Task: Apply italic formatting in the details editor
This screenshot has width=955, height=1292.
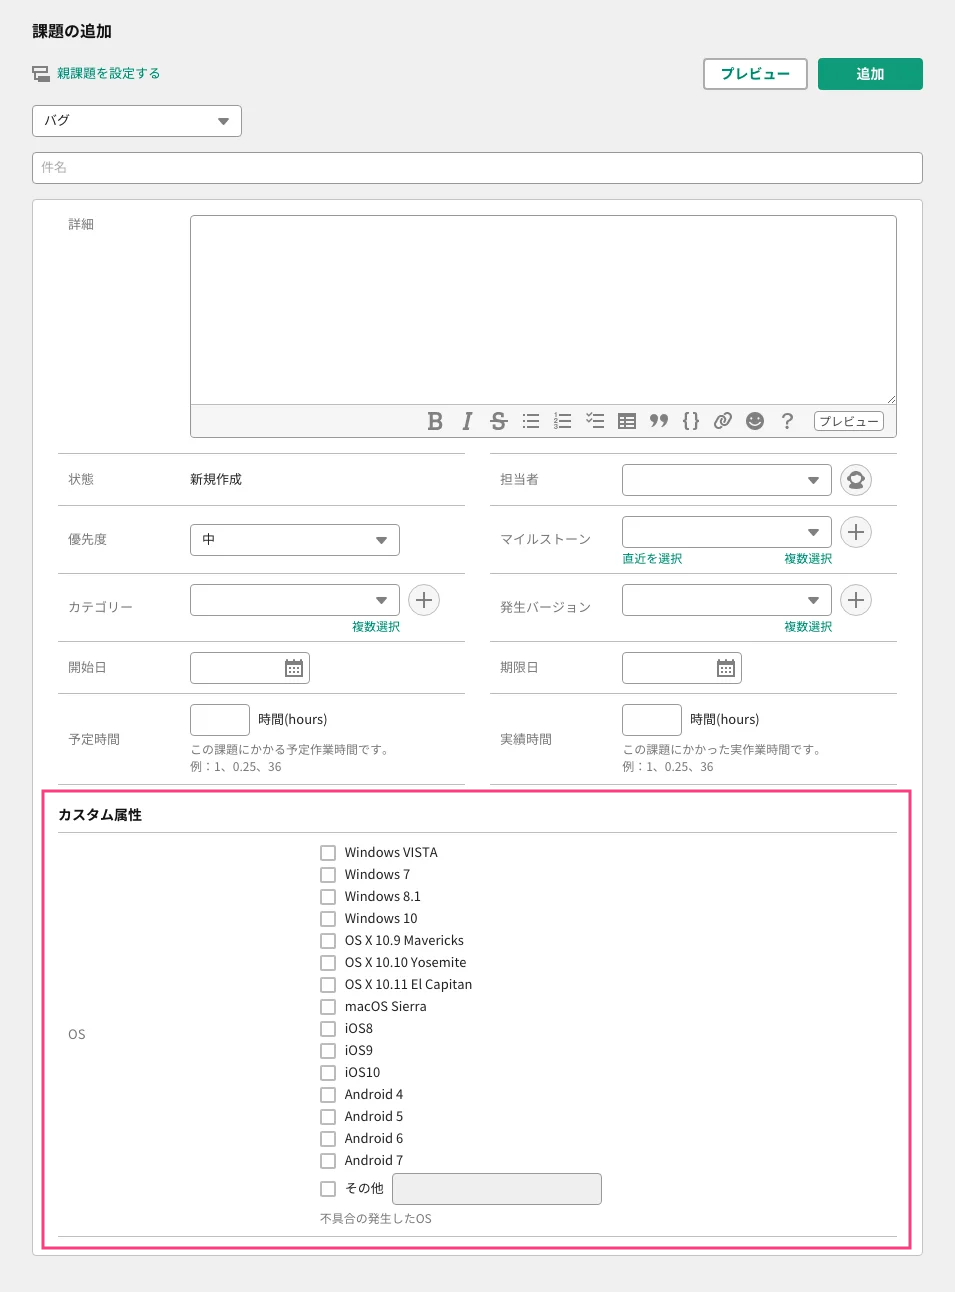Action: pos(467,421)
